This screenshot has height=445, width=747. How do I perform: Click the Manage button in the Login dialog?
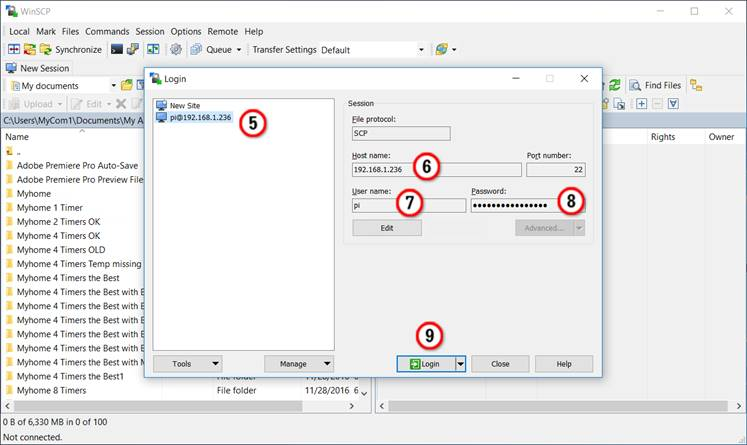(x=299, y=364)
